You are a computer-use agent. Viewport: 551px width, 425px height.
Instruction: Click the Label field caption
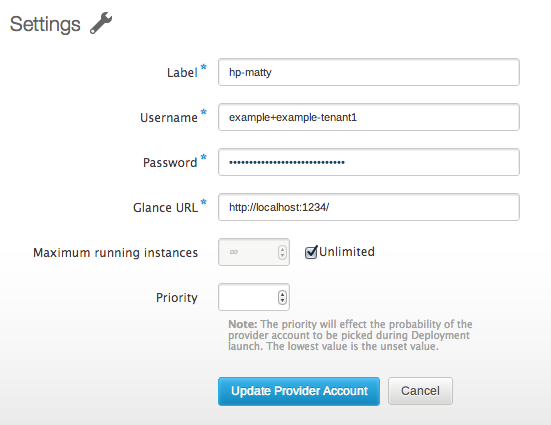[182, 72]
